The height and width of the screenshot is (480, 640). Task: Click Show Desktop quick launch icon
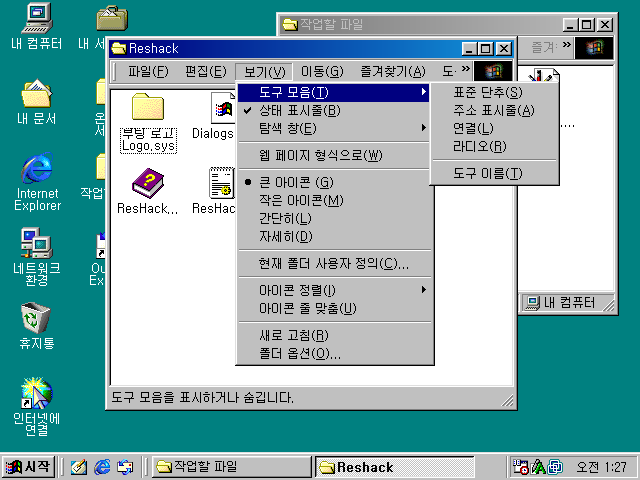click(x=79, y=467)
